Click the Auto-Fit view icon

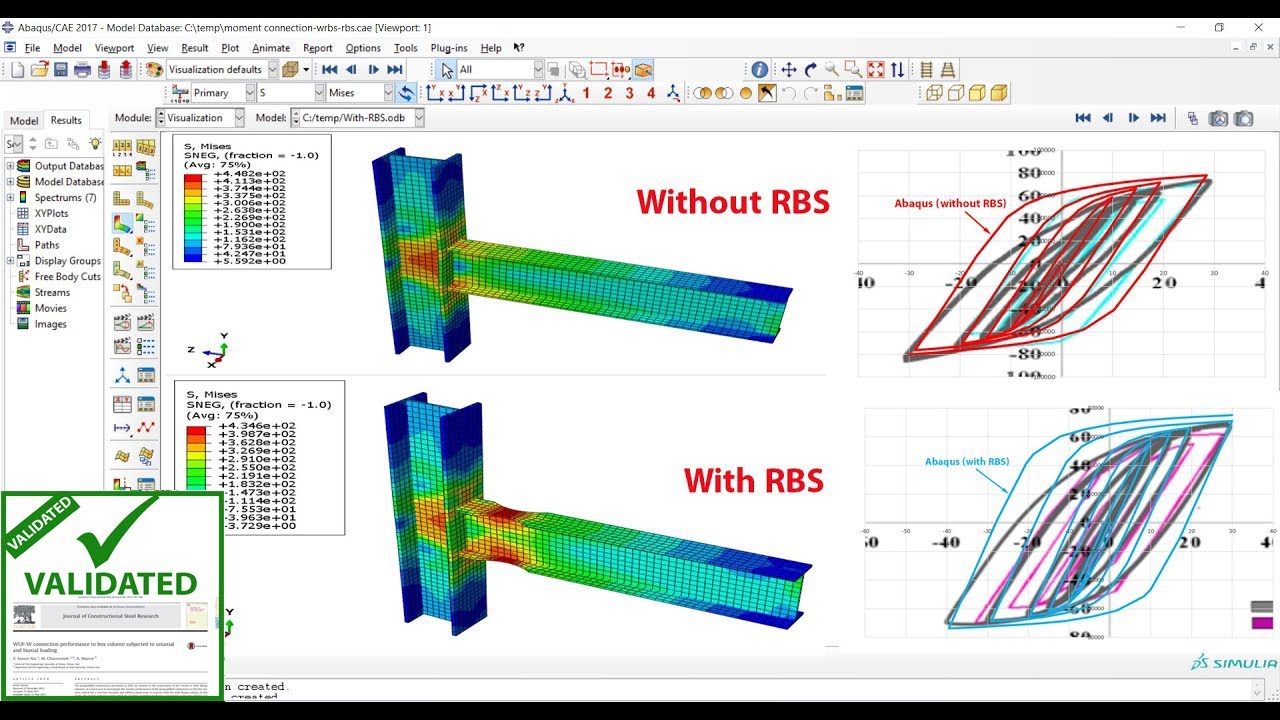tap(876, 70)
